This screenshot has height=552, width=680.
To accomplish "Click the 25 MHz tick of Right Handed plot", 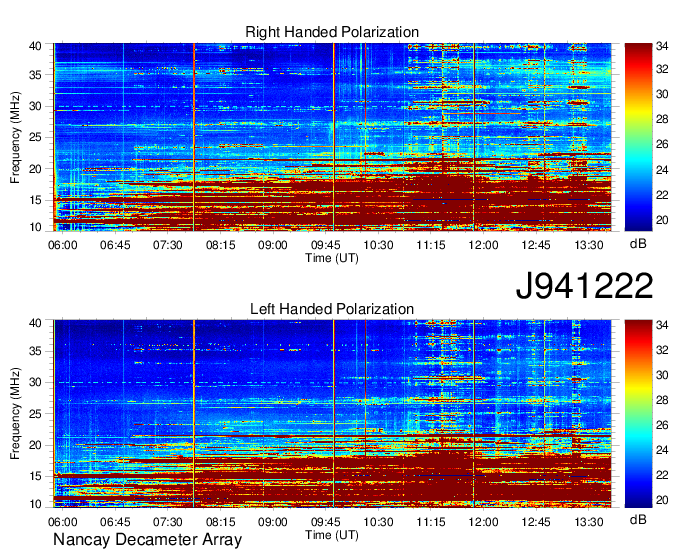I will pyautogui.click(x=36, y=137).
